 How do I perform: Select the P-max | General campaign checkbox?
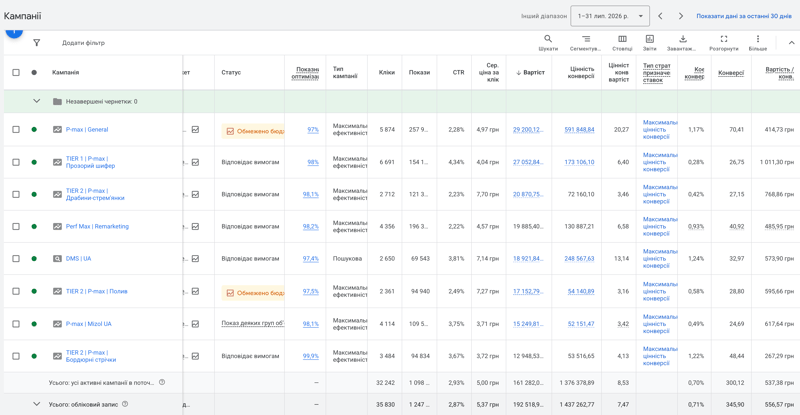point(16,130)
